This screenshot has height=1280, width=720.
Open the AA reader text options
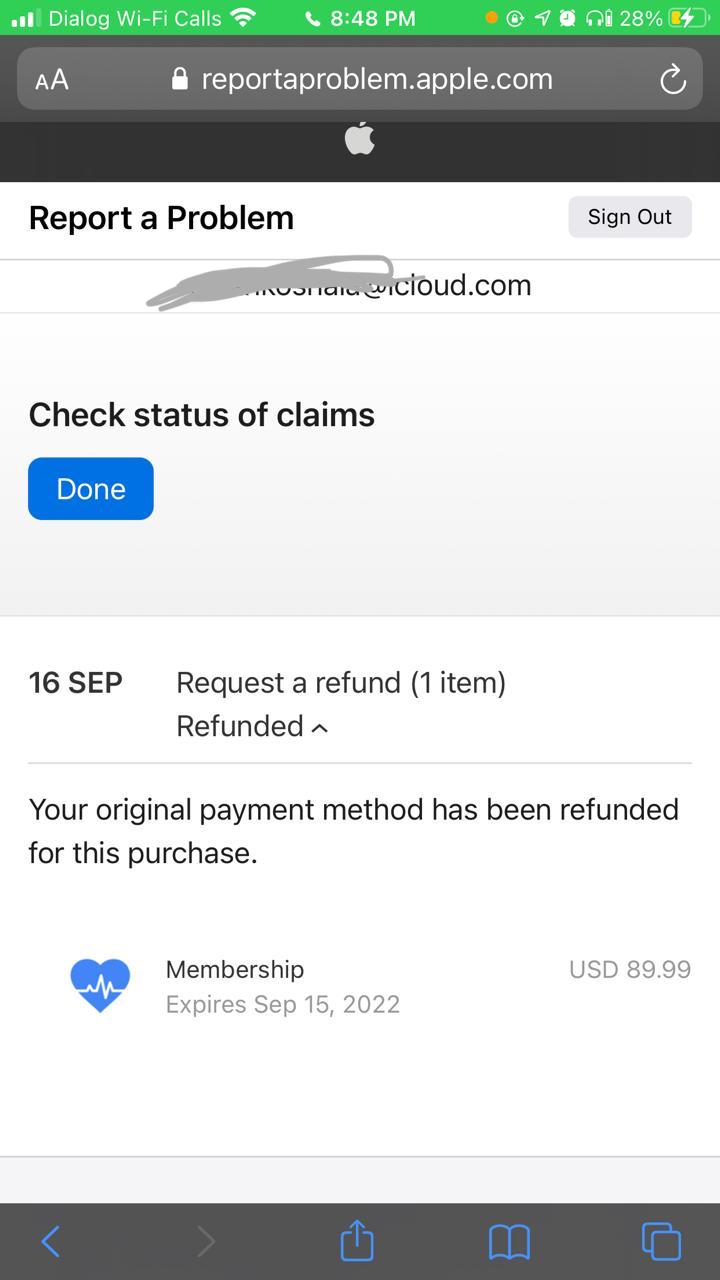tap(52, 80)
